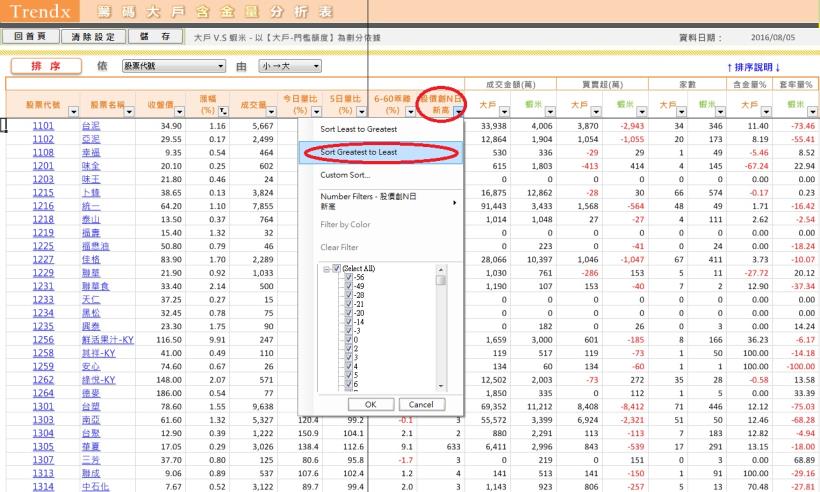
Task: Open stock name link 中石化
Action: [96, 487]
